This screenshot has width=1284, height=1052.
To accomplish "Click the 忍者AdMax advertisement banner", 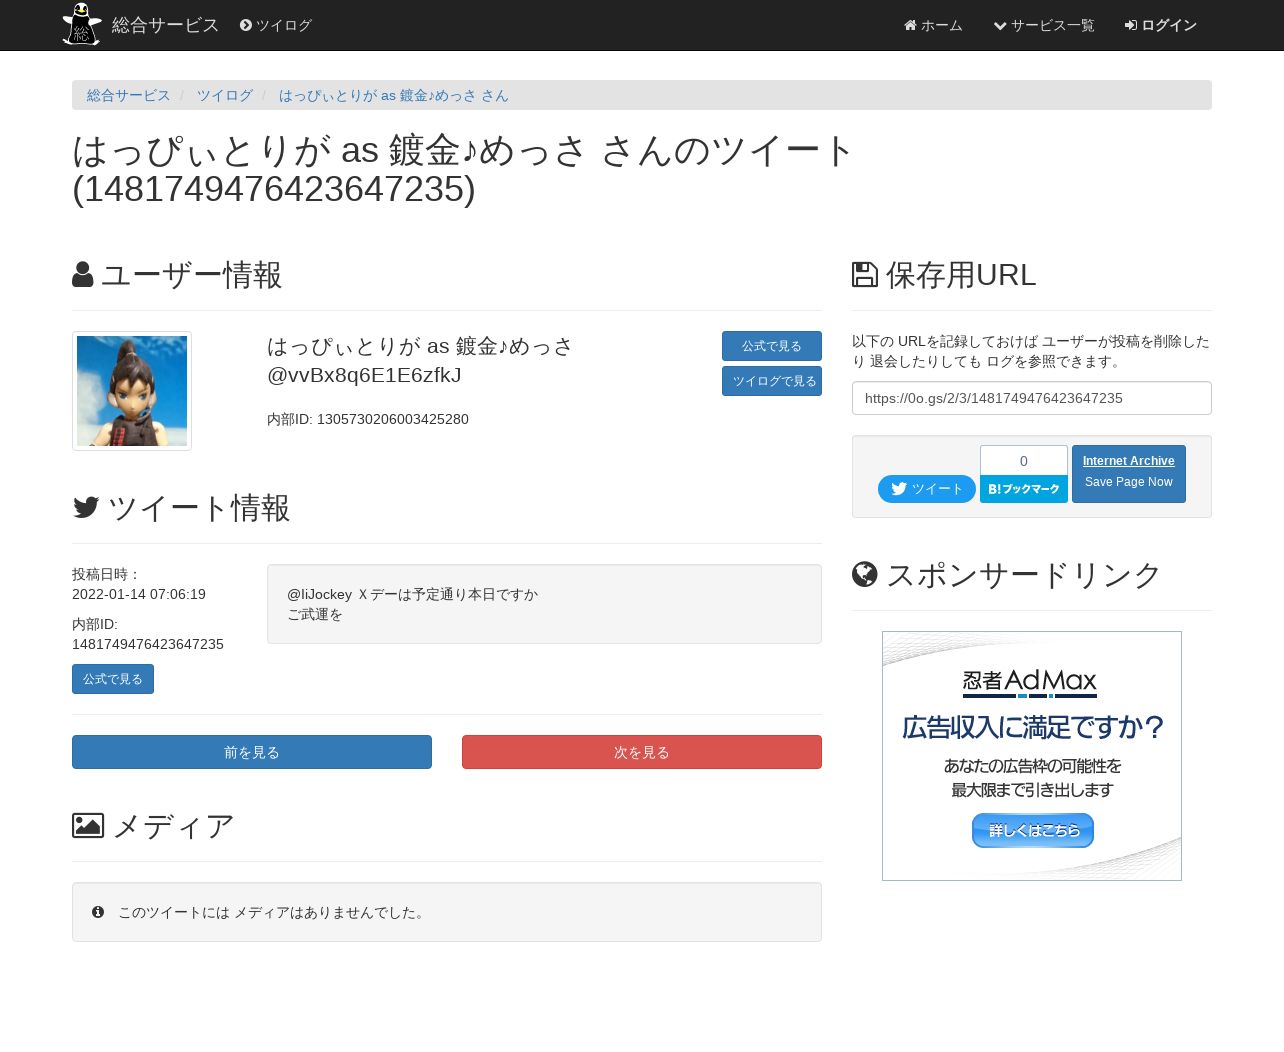I will click(x=1032, y=756).
